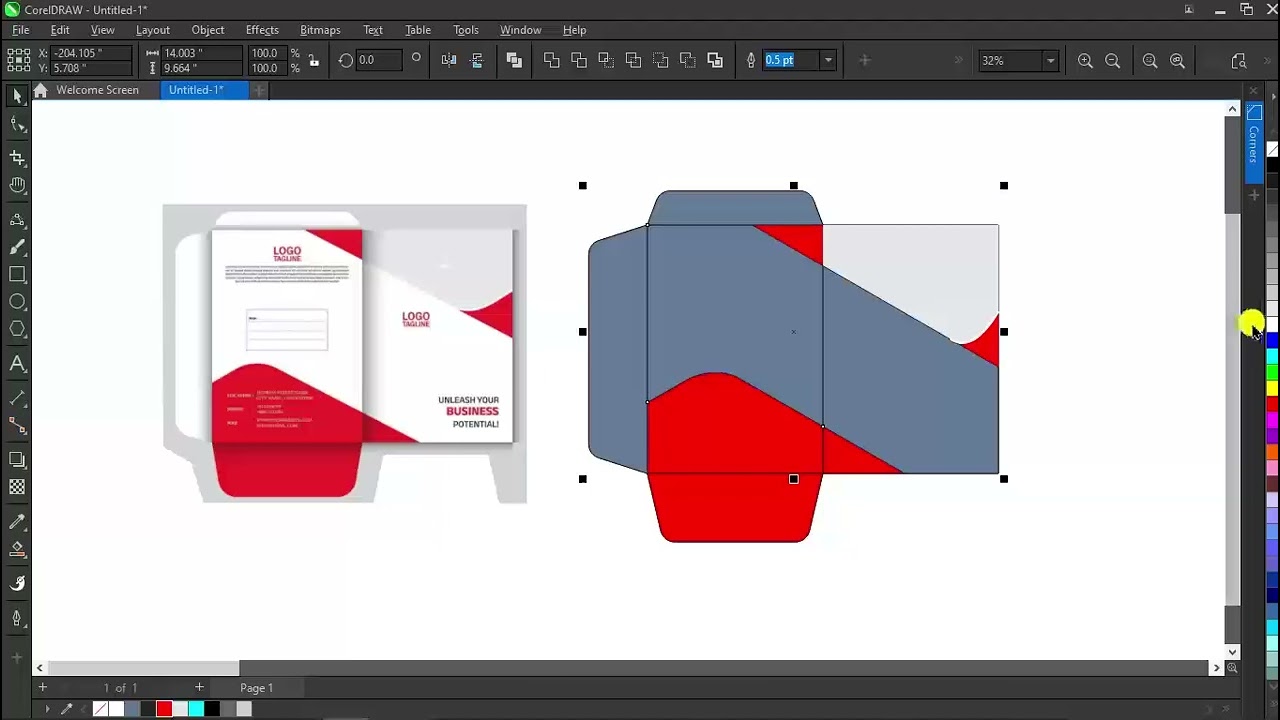Switch to the Welcome Screen tab
Viewport: 1280px width, 720px height.
(x=97, y=90)
